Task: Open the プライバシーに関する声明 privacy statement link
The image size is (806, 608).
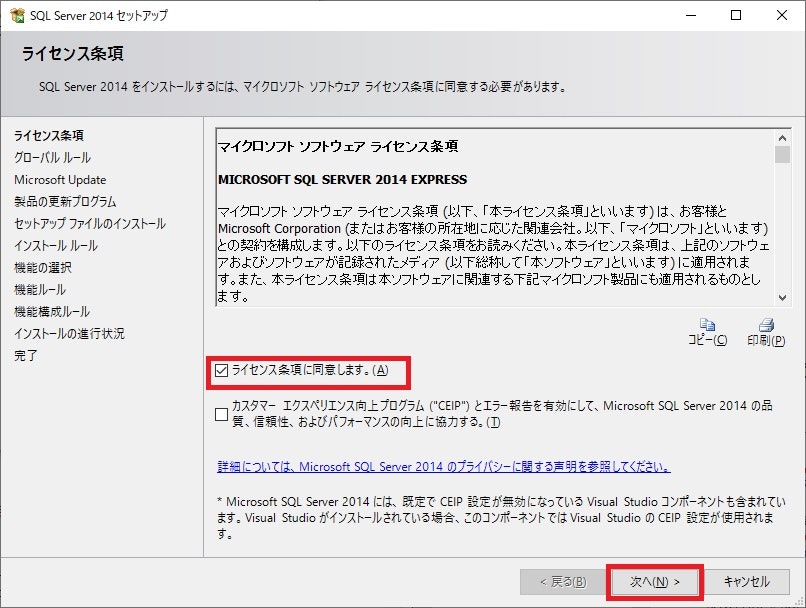Action: pyautogui.click(x=444, y=467)
